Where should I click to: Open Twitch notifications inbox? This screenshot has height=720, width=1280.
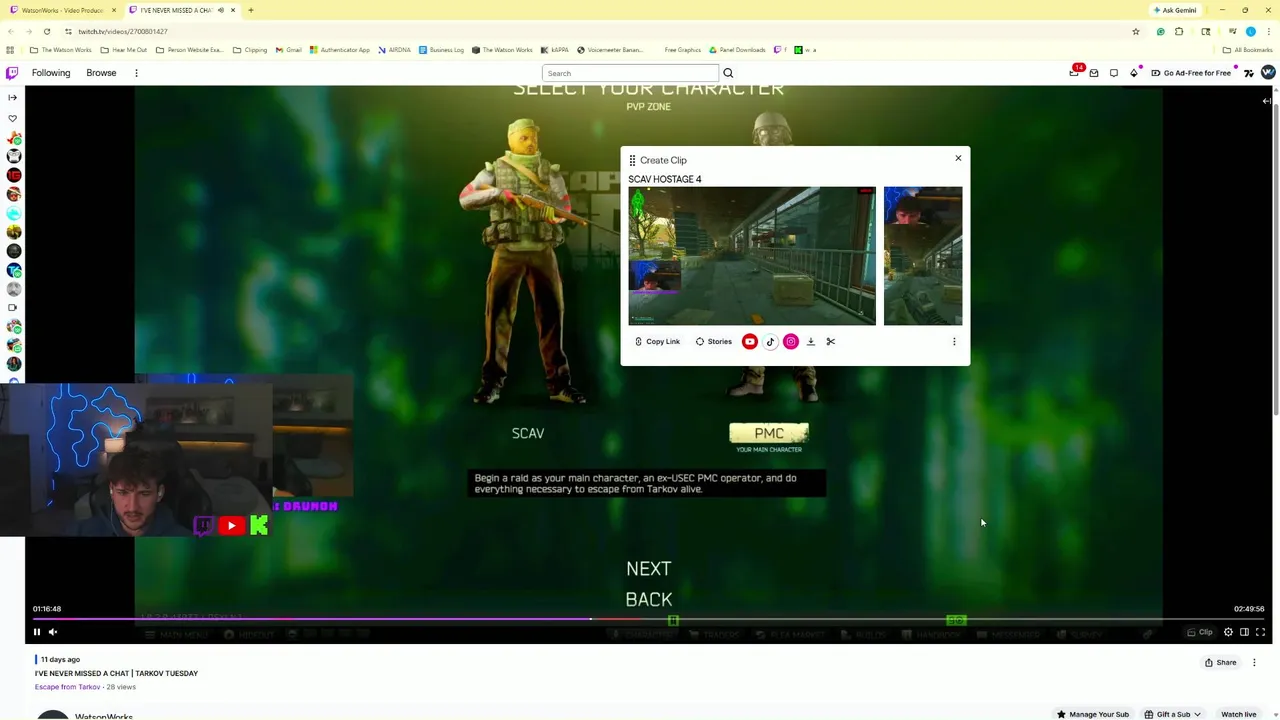click(x=1075, y=73)
